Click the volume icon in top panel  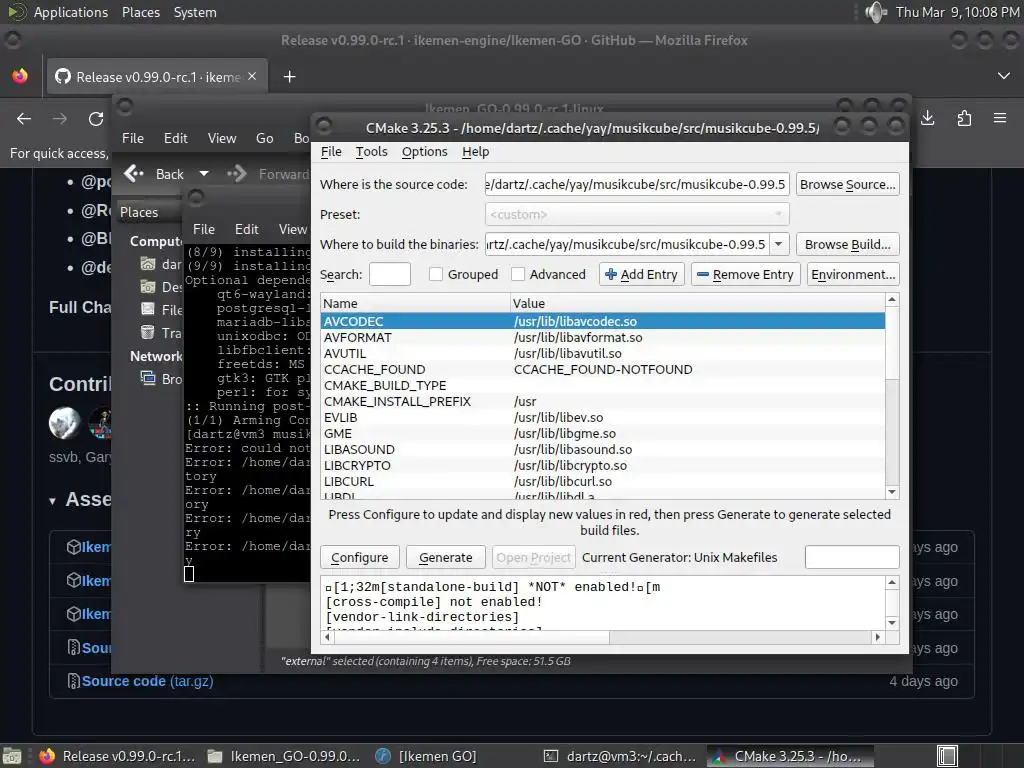[876, 12]
